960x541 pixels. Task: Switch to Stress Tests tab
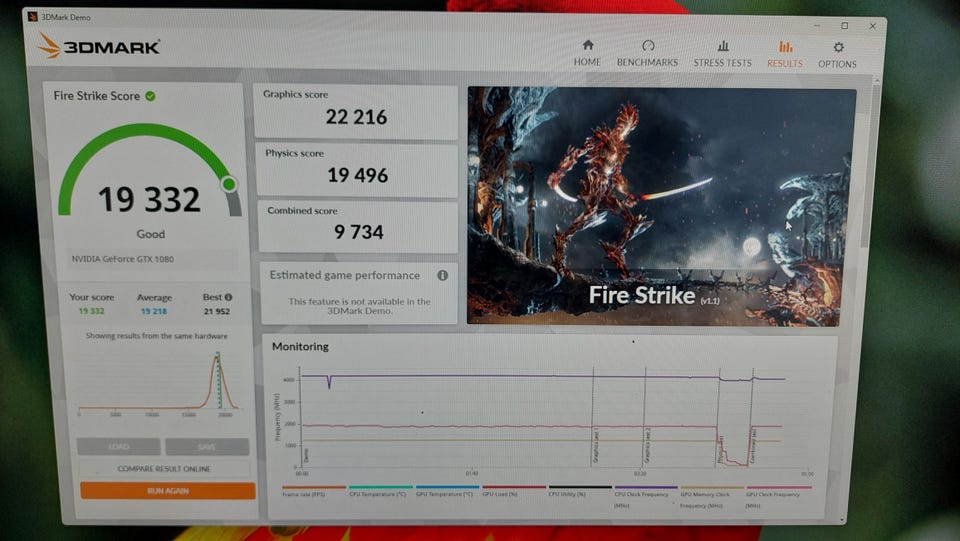click(722, 54)
